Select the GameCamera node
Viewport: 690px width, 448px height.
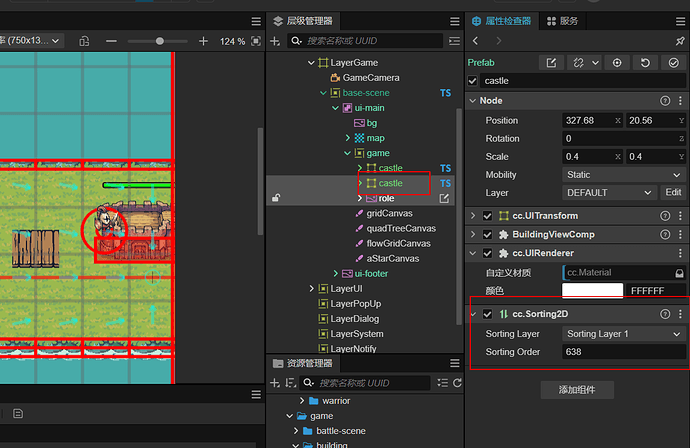[x=371, y=77]
